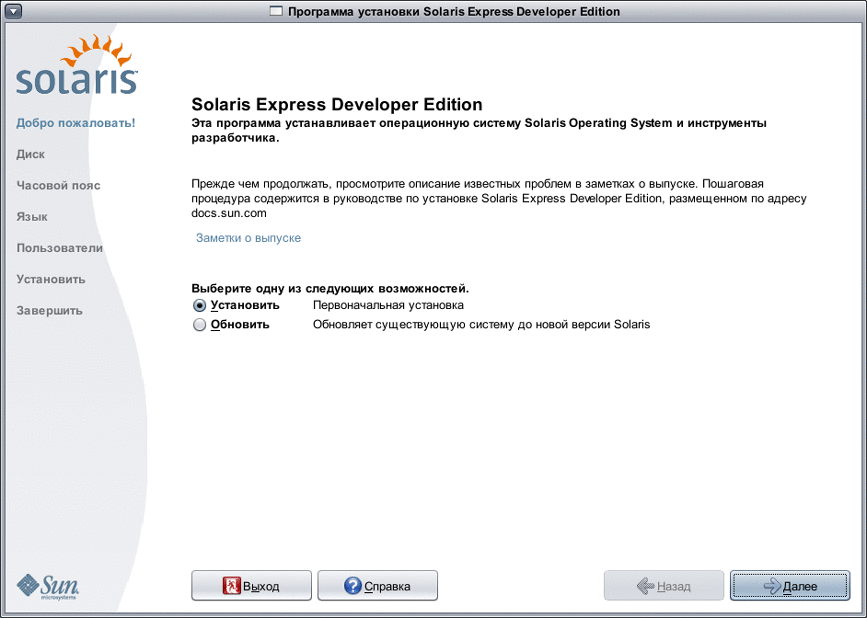Select the Добро пожаловать! step

[76, 123]
